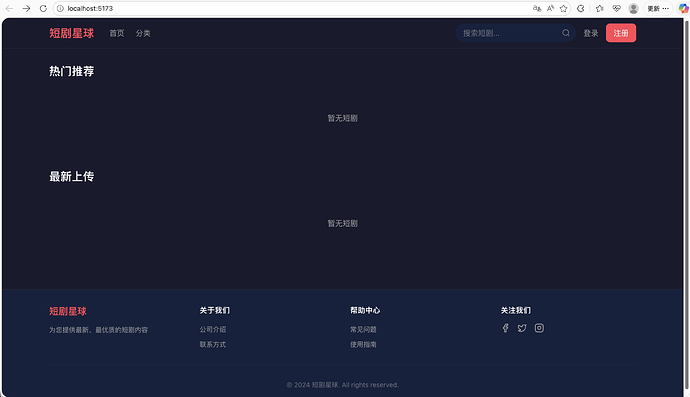The image size is (690, 397).
Task: Click 暂无短剧 under 热门推荐
Action: coord(342,118)
